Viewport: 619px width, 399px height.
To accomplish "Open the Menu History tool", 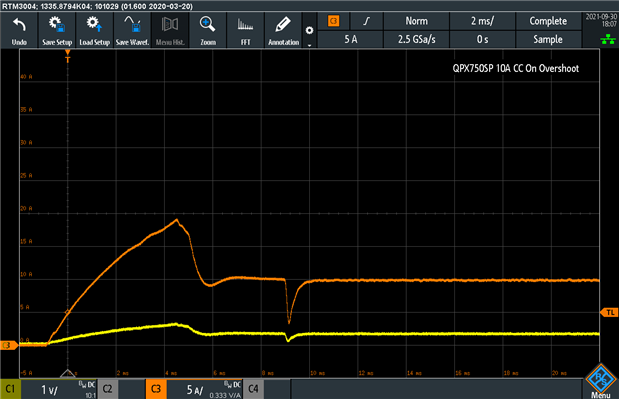I will click(x=170, y=30).
